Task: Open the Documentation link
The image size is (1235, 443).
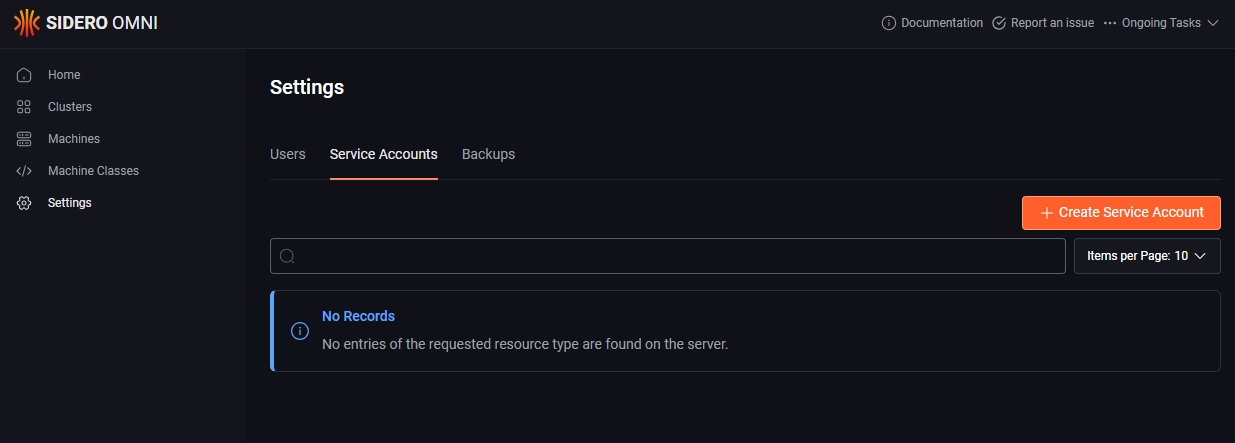Action: (x=942, y=23)
